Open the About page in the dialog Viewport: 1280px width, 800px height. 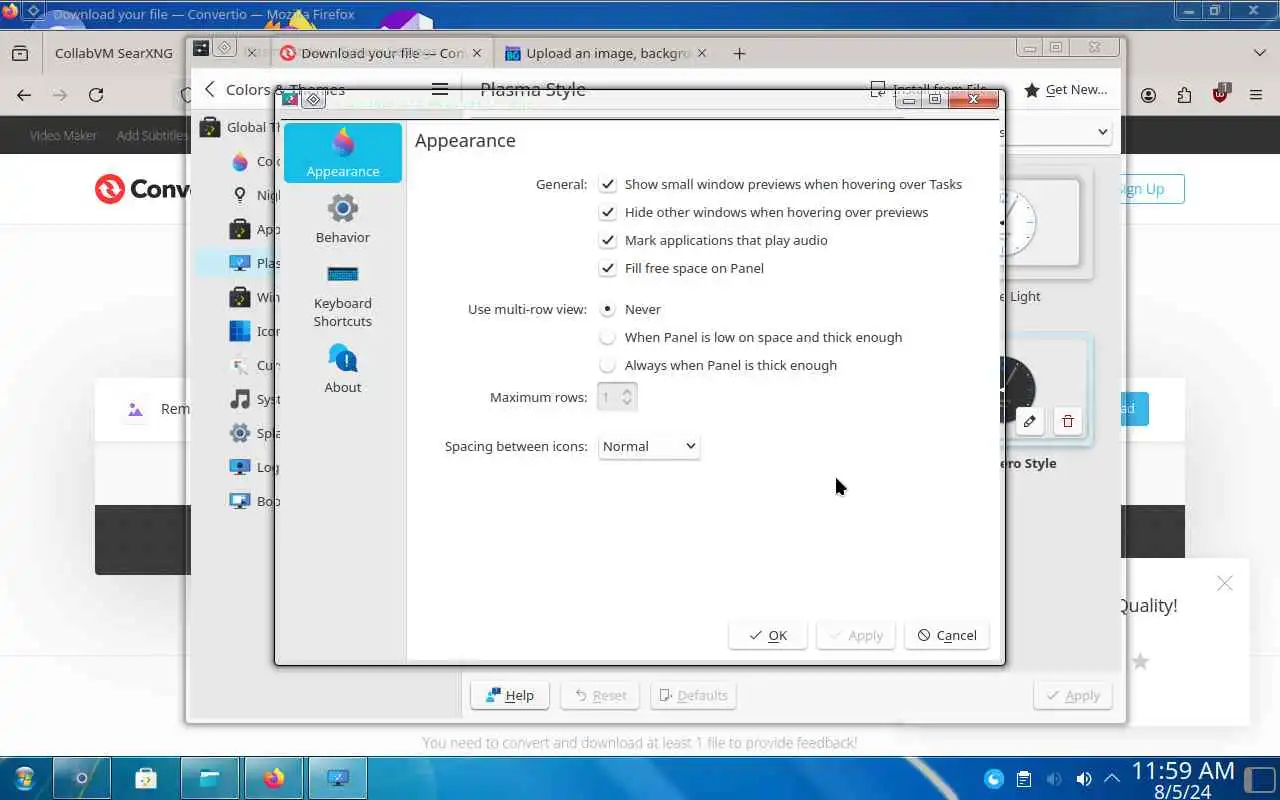click(x=342, y=369)
